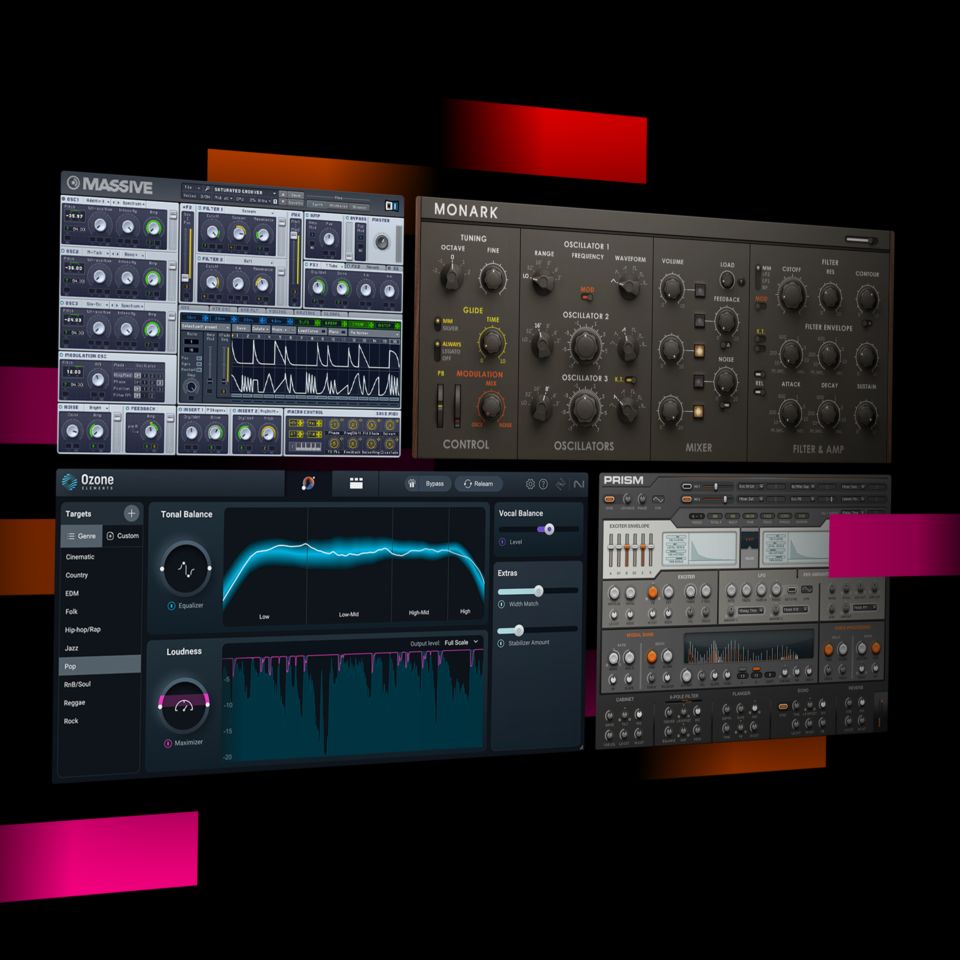960x960 pixels.
Task: Expand the Output level Full Scale dropdown
Action: tap(462, 642)
